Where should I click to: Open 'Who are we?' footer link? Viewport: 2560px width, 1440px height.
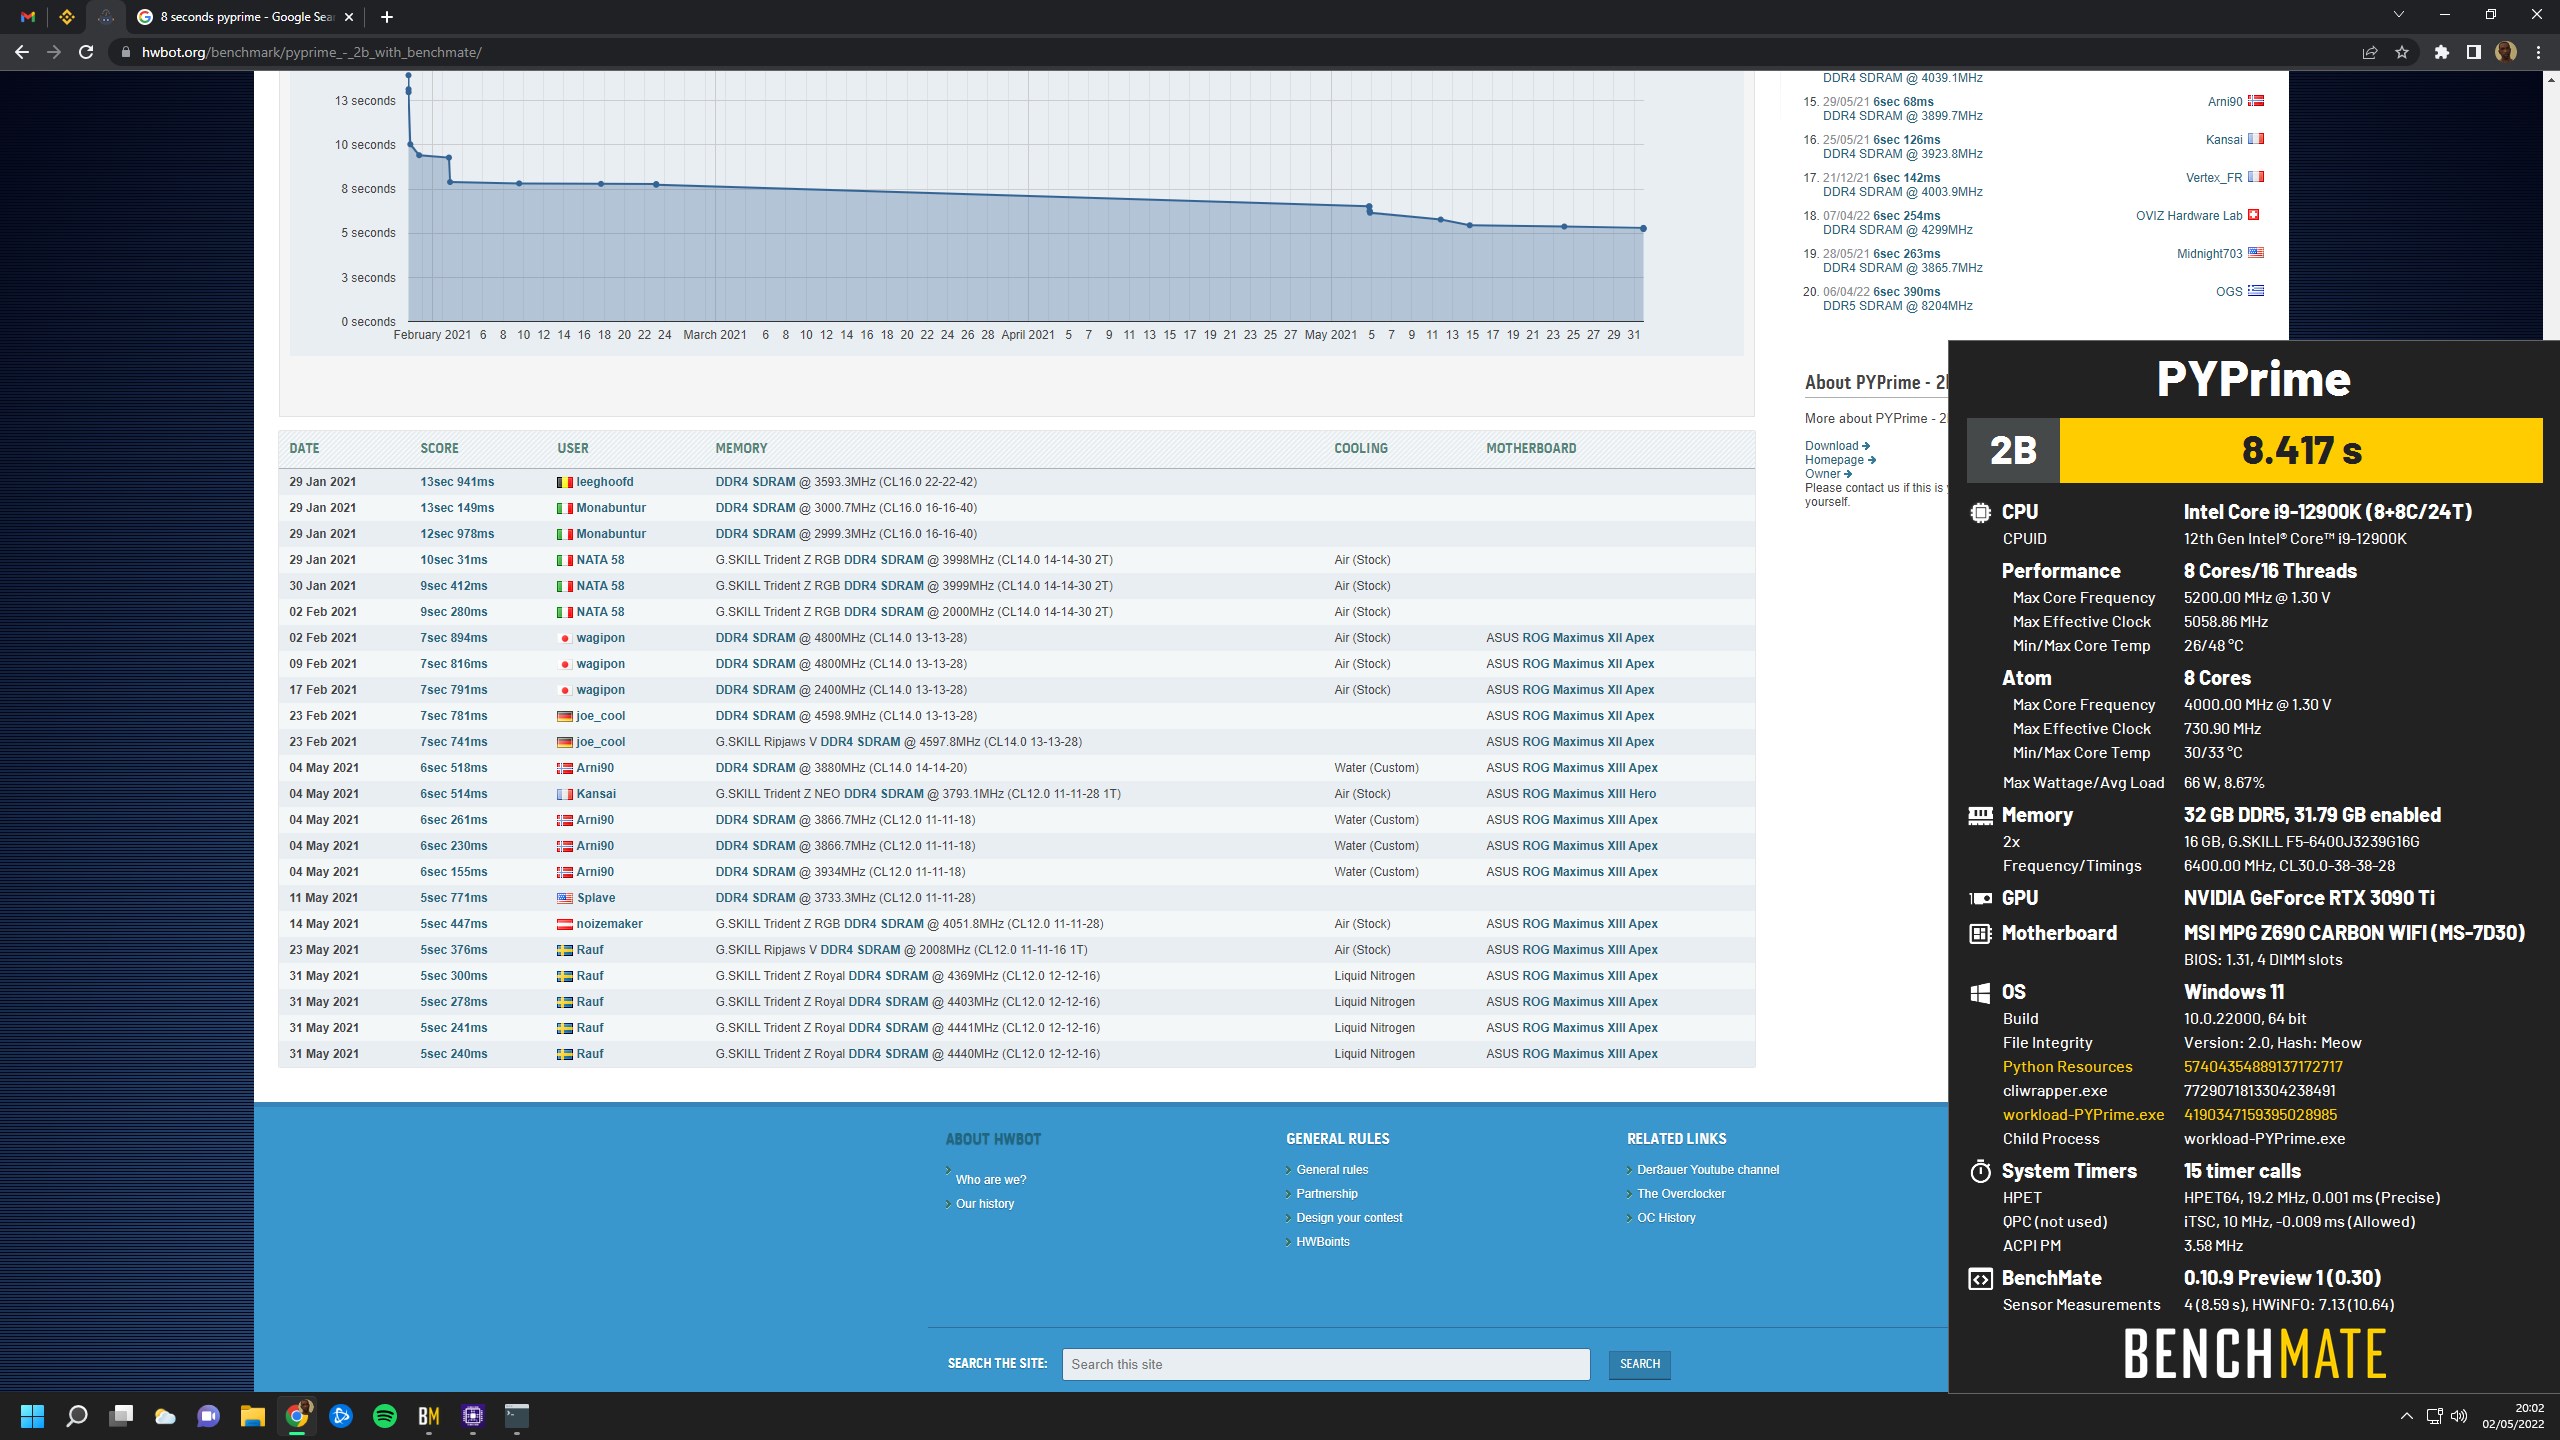pos(991,1180)
